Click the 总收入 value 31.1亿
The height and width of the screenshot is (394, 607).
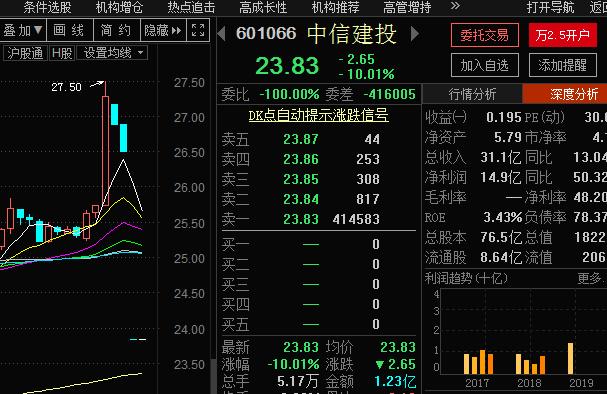[500, 157]
